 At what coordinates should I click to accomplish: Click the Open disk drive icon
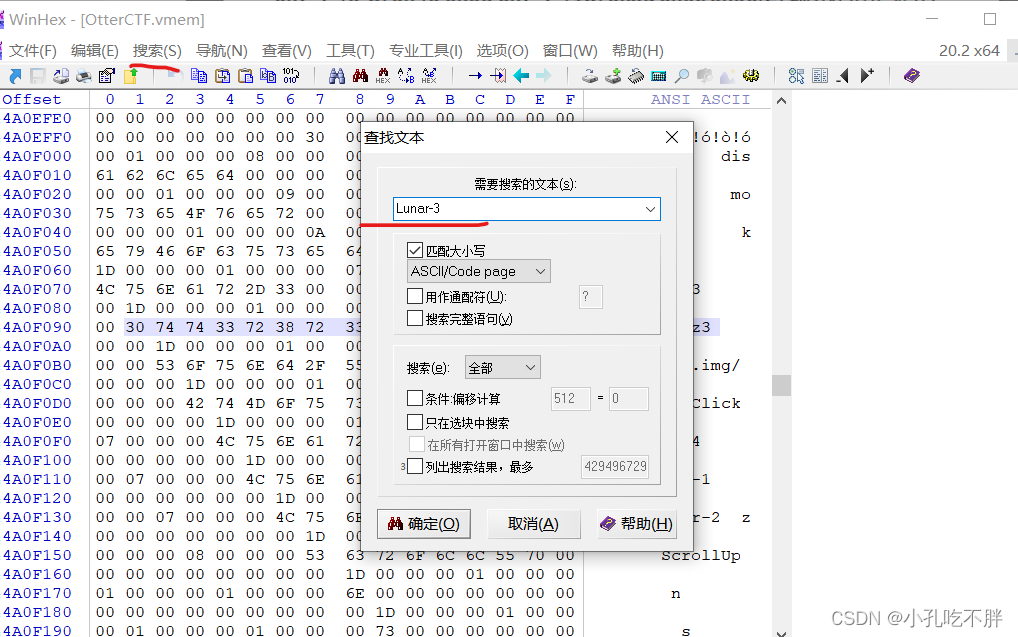[x=590, y=76]
